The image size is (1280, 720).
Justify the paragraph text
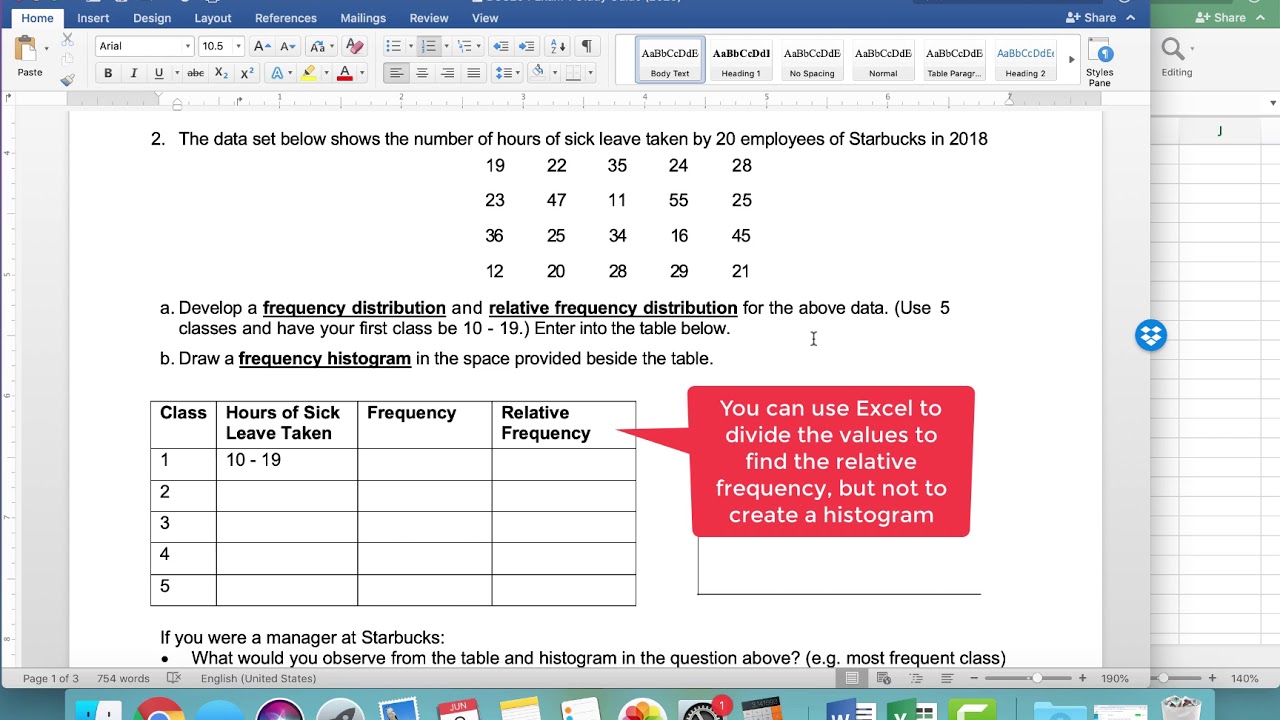[474, 73]
